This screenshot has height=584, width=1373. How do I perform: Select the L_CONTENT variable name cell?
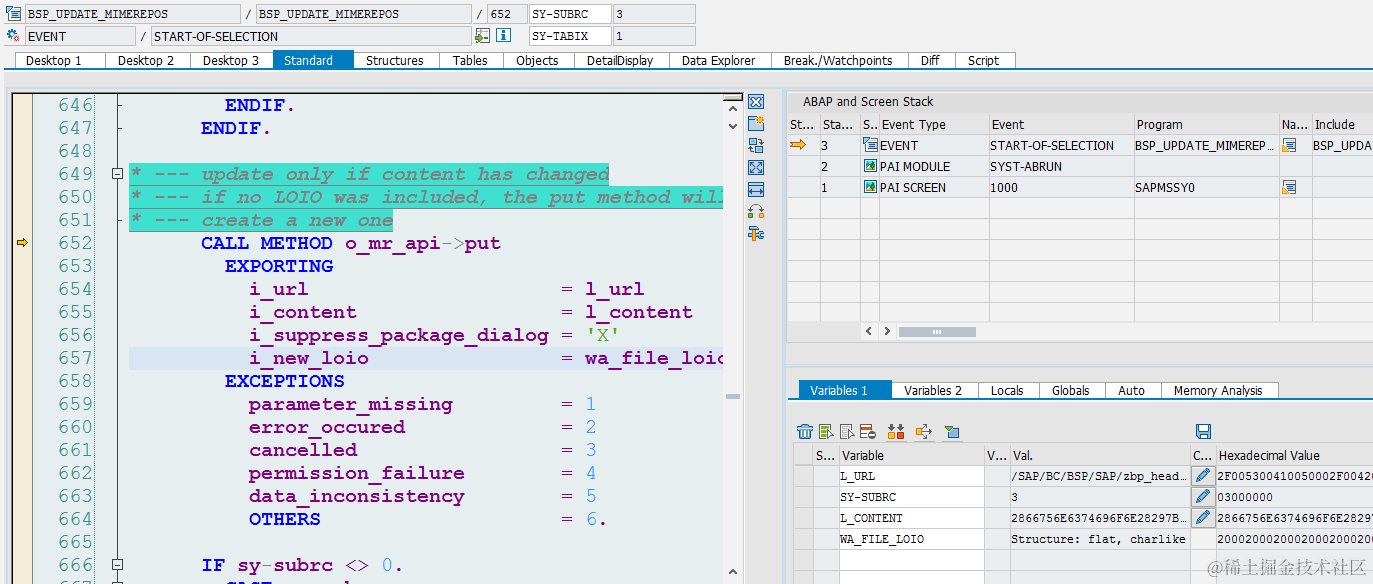pyautogui.click(x=912, y=518)
